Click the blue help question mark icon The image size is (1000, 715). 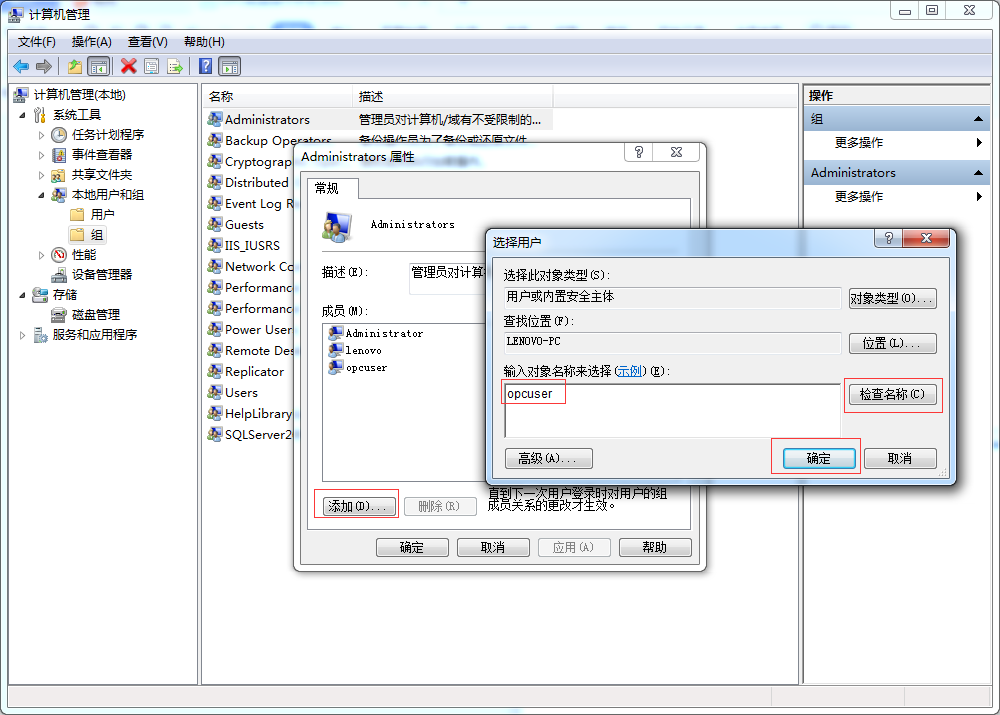tap(207, 66)
